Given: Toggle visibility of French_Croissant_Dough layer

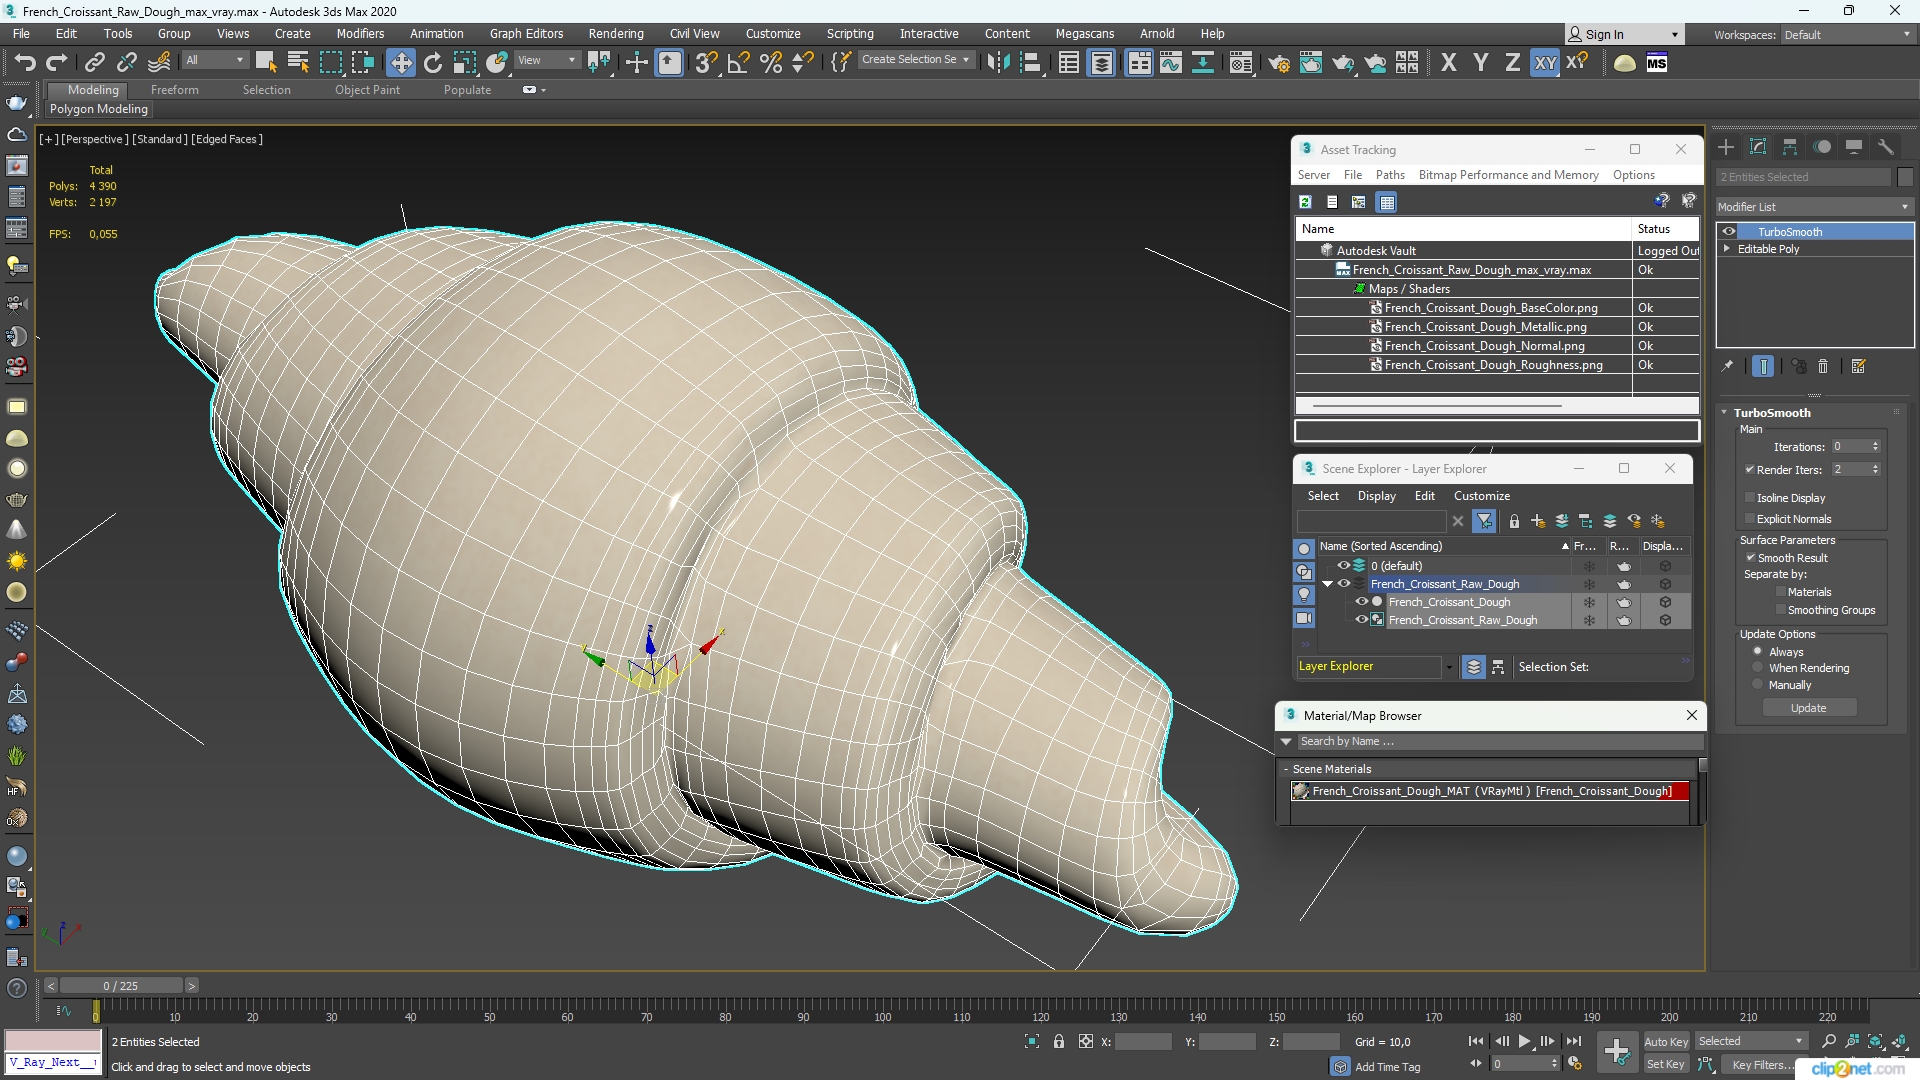Looking at the screenshot, I should pos(1360,601).
